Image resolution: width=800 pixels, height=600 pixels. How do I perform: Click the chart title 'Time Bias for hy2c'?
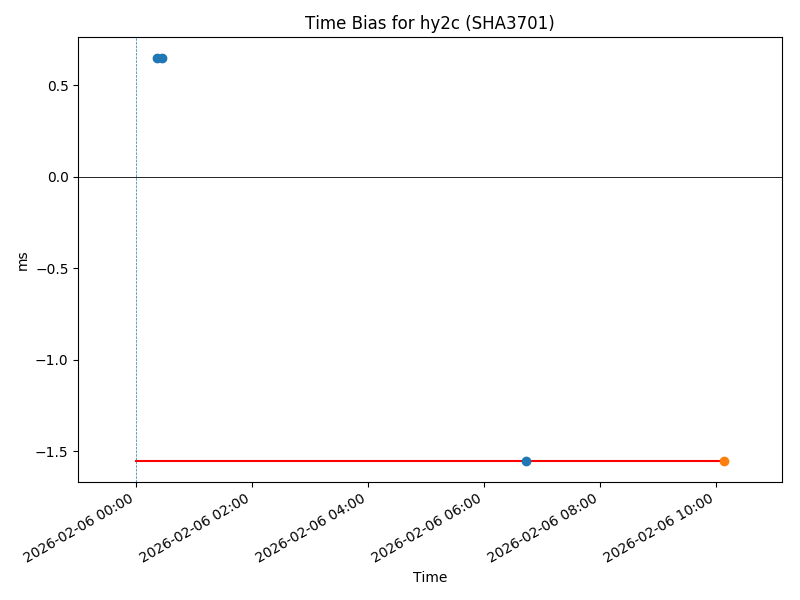429,24
